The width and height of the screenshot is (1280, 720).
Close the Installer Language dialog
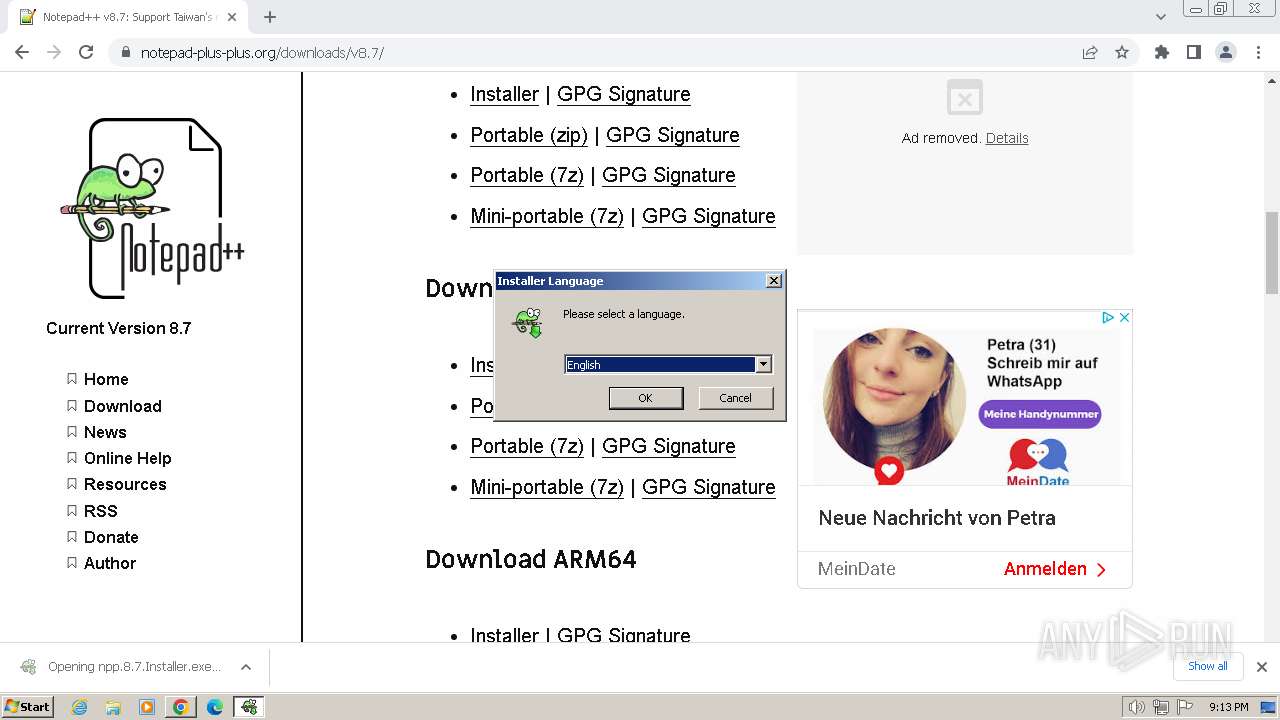(x=774, y=281)
